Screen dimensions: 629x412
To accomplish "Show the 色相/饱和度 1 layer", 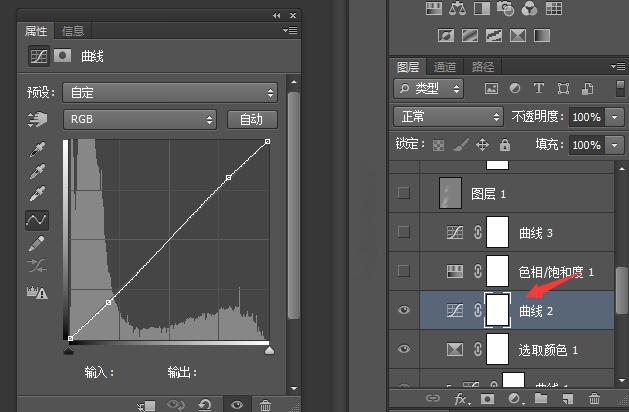I will [x=404, y=271].
